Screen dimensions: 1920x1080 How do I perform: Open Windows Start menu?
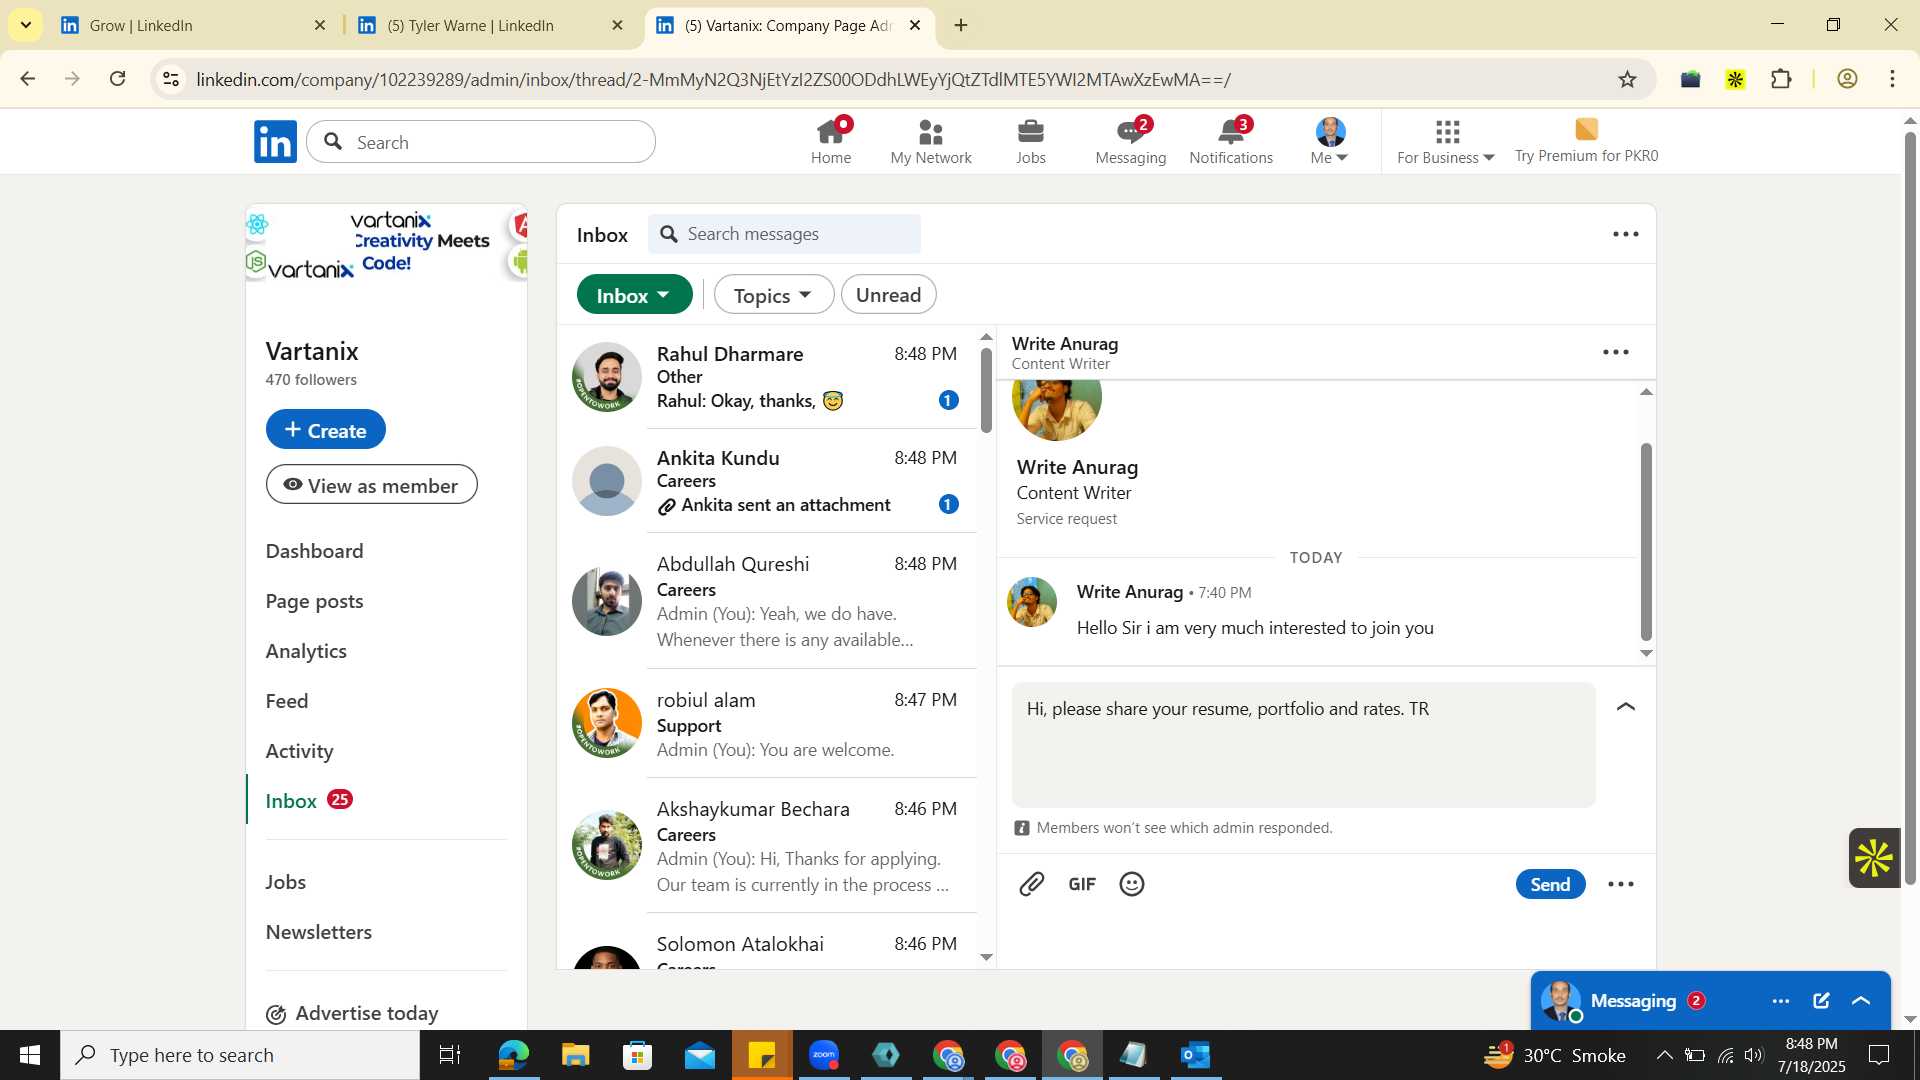30,1055
